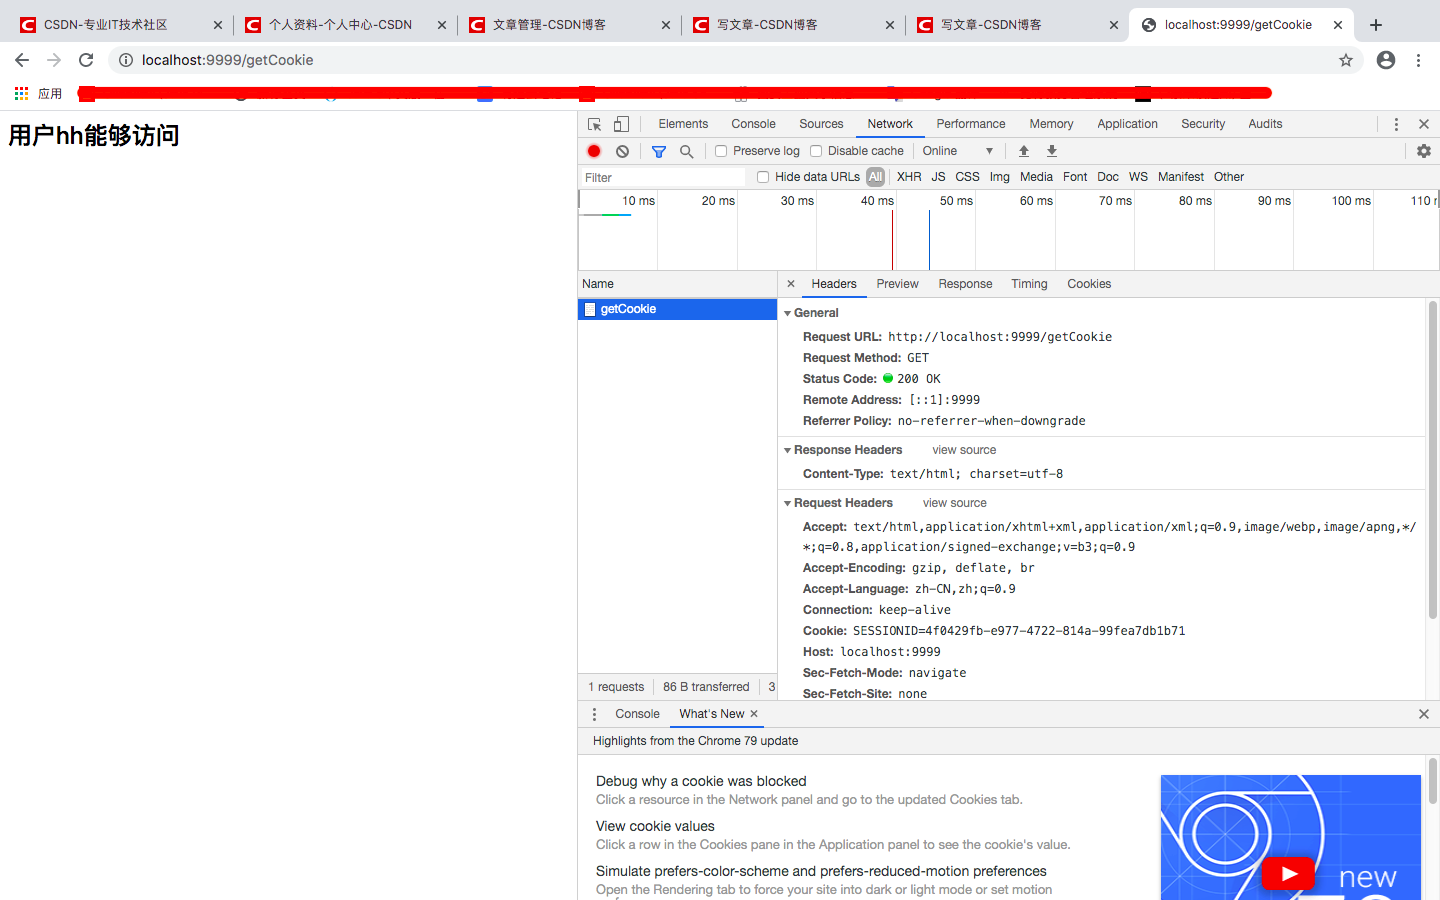Screen dimensions: 1440x900
Task: View source of the Response Headers
Action: tap(964, 450)
